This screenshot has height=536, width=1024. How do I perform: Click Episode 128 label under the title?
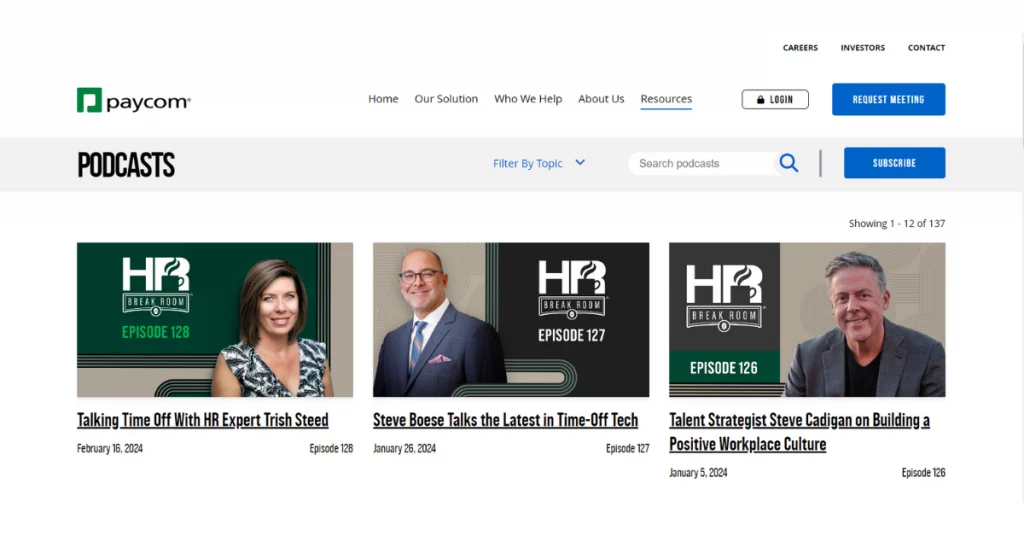(331, 449)
